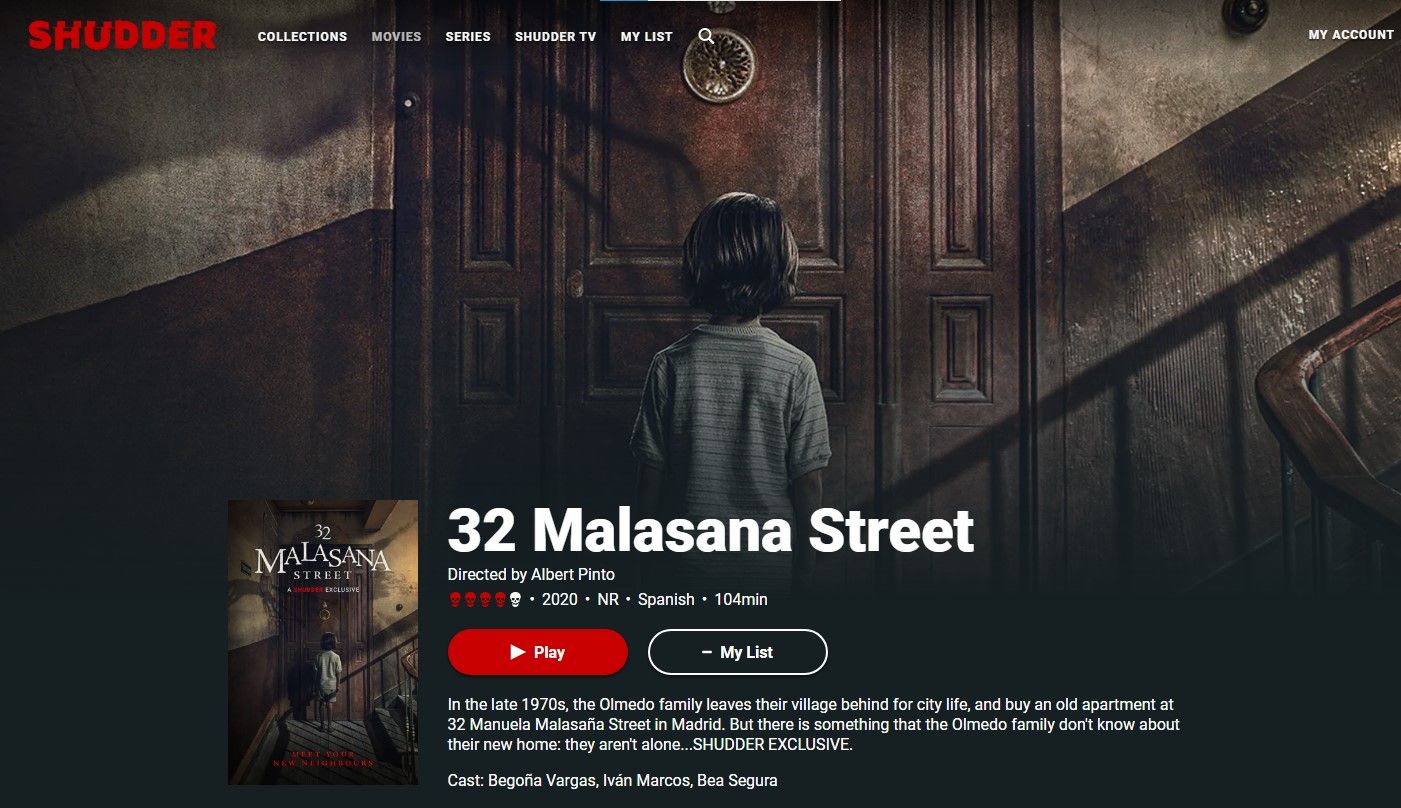Go to the Movies section

[396, 36]
